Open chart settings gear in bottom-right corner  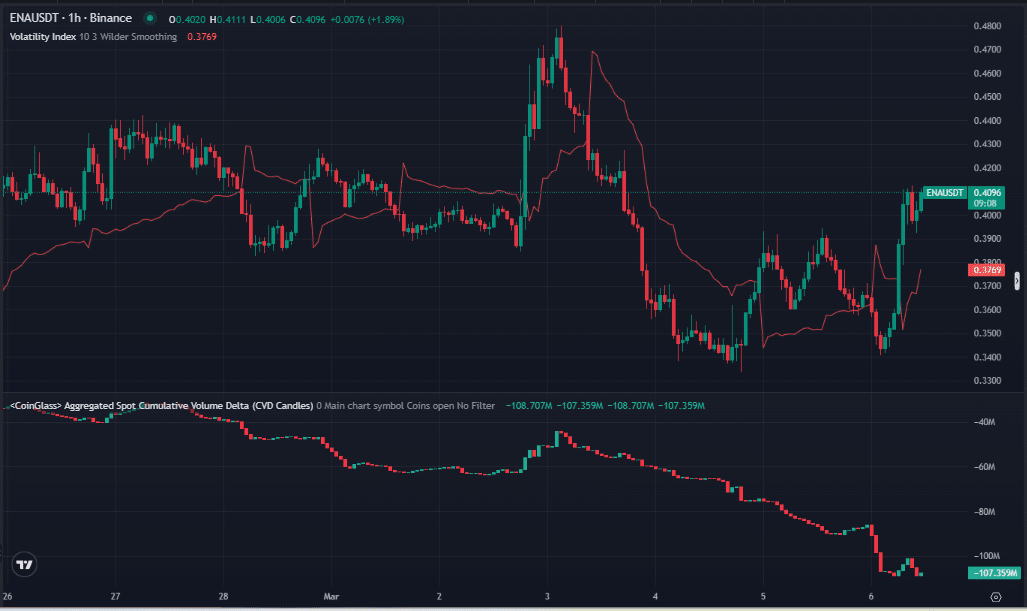pos(996,596)
